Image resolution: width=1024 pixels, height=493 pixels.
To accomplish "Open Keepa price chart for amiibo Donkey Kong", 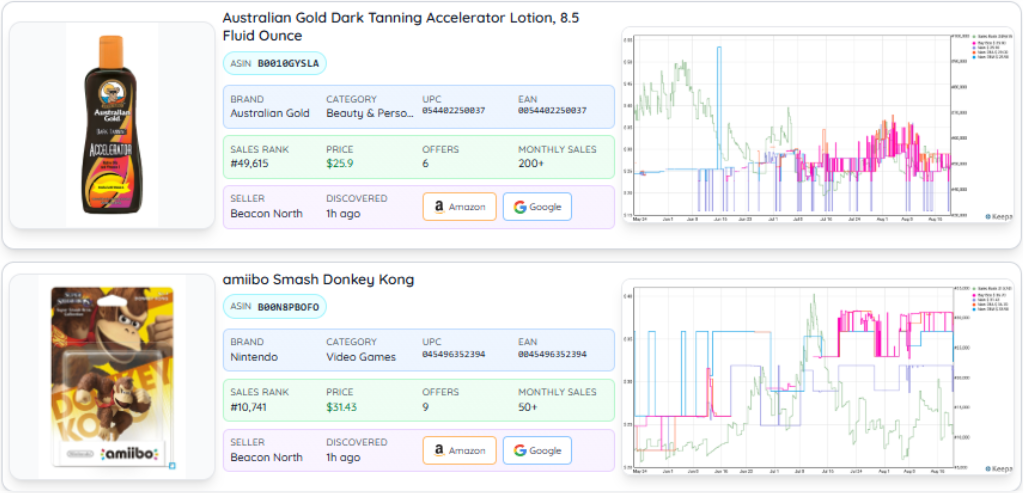I will [818, 376].
